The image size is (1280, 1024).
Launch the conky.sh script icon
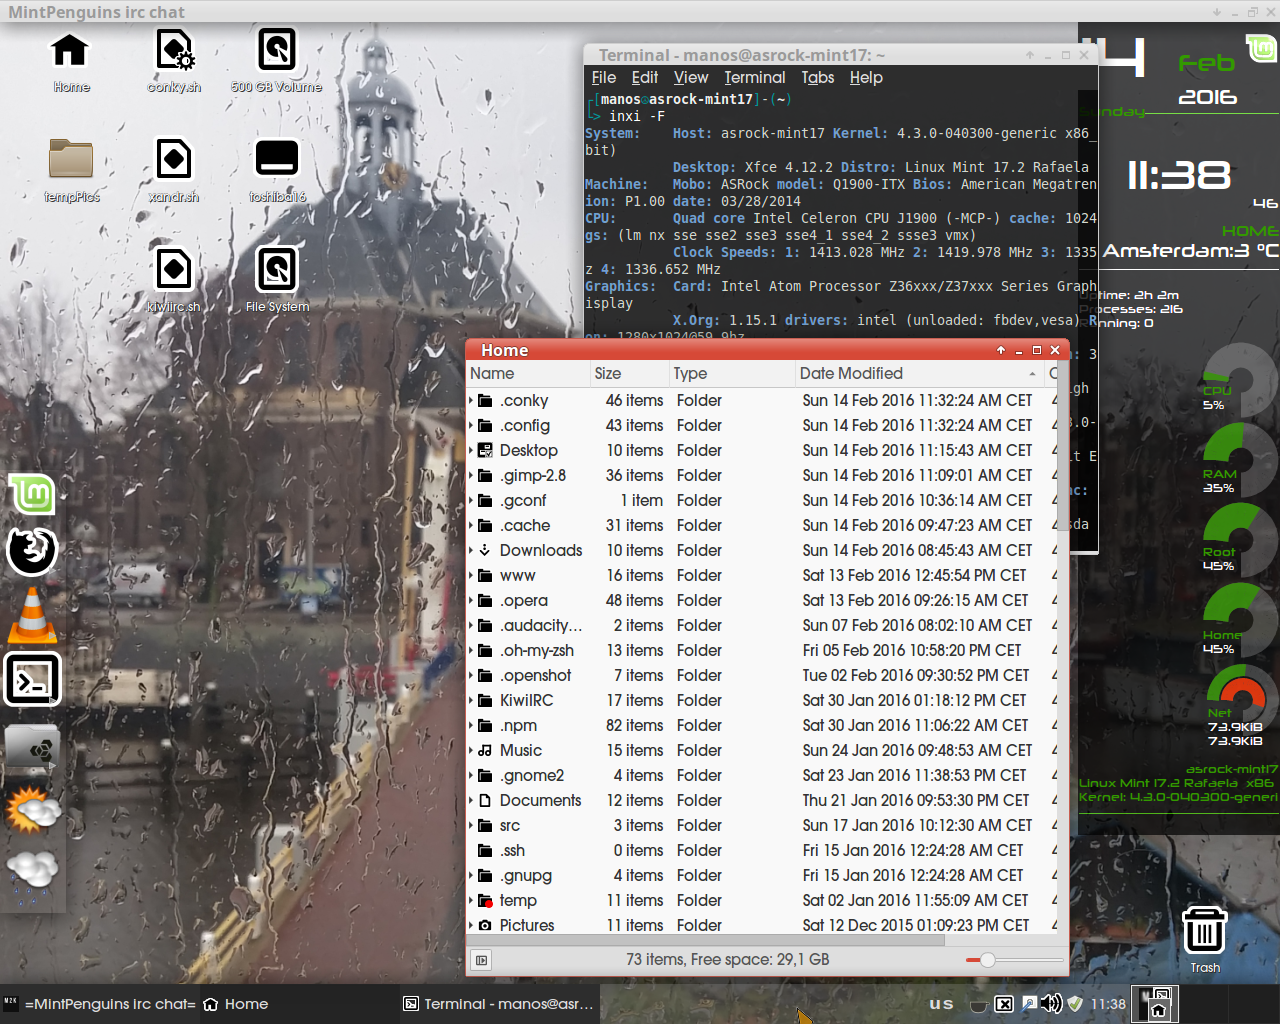[174, 50]
